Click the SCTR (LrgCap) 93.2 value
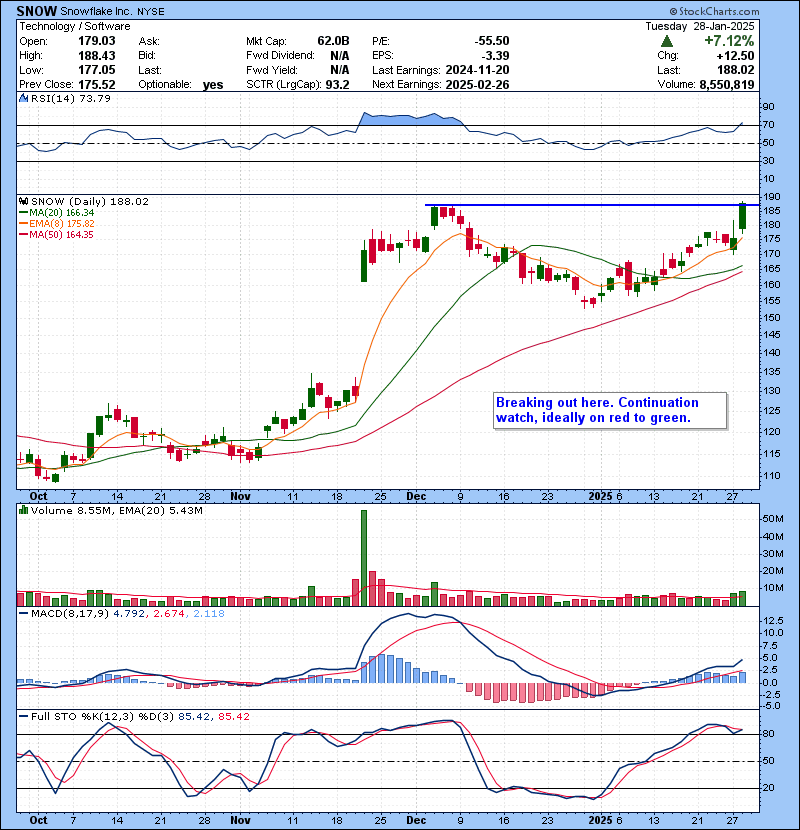 coord(337,85)
